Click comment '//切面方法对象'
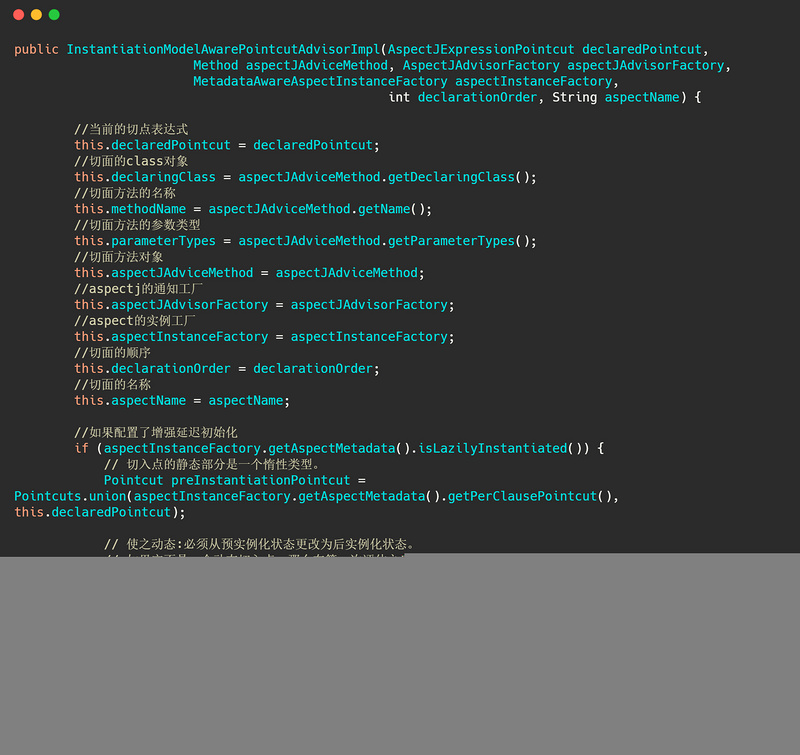The width and height of the screenshot is (800, 755). 119,257
